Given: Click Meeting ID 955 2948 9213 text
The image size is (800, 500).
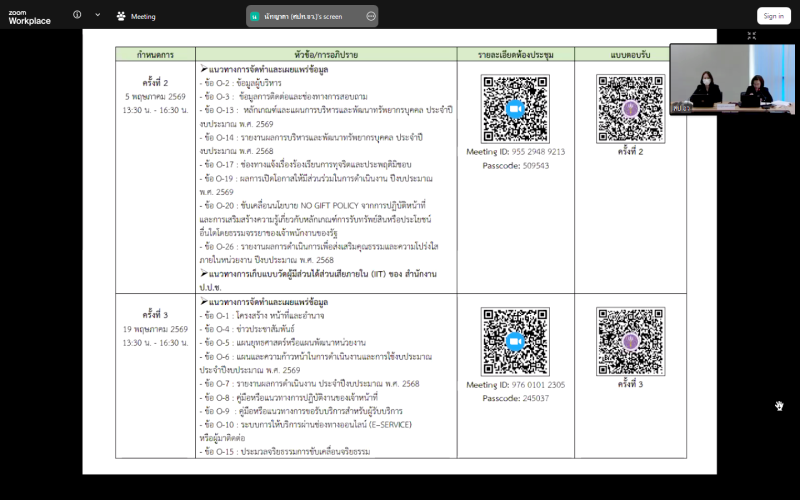Looking at the screenshot, I should click(515, 152).
